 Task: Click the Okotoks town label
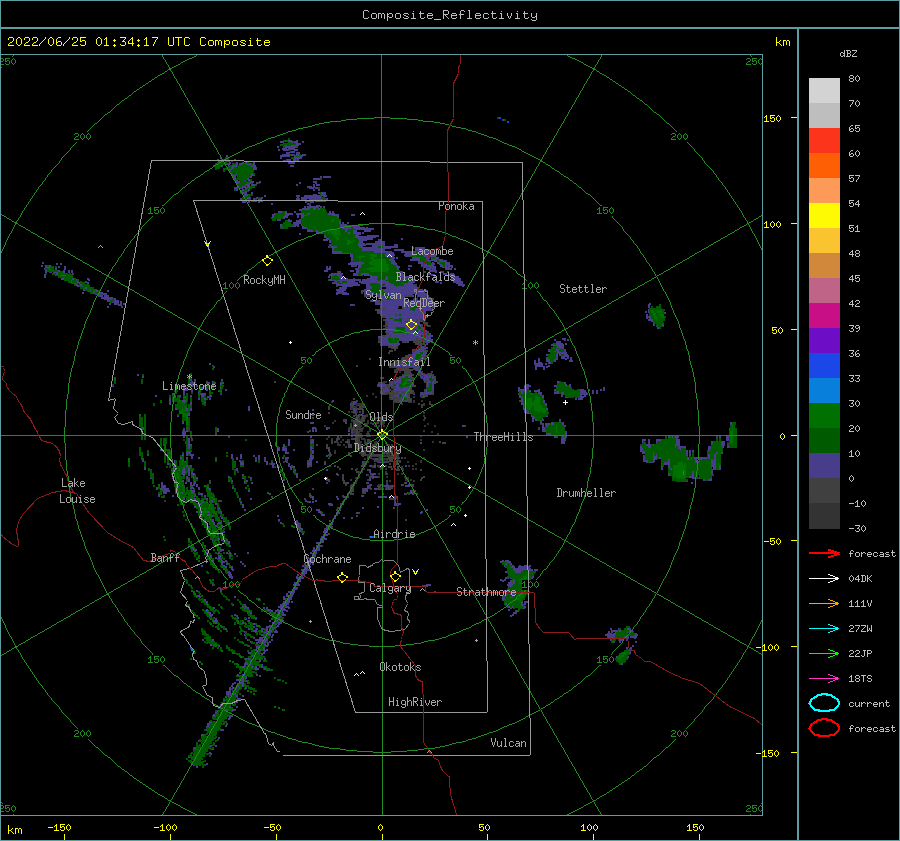point(400,667)
